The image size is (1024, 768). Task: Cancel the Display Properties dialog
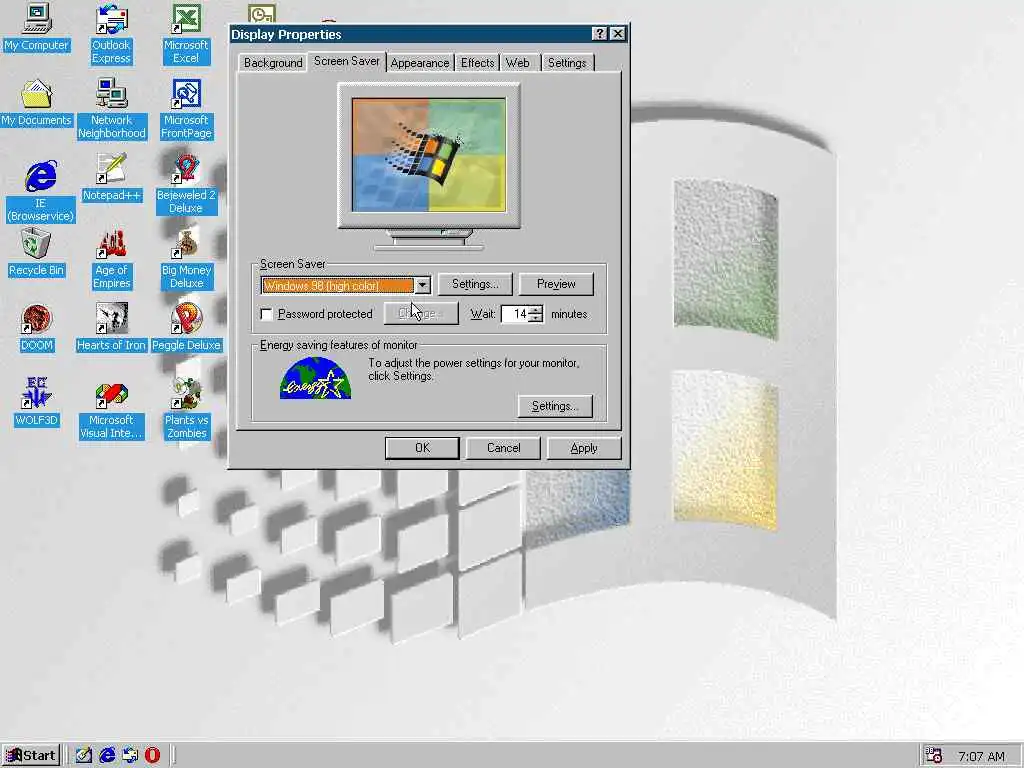point(503,448)
